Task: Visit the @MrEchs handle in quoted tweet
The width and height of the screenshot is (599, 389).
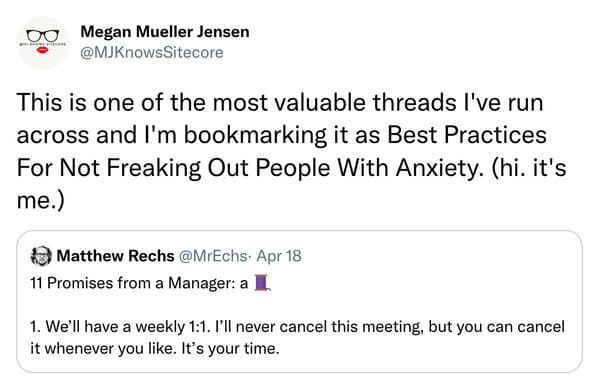Action: click(x=212, y=256)
